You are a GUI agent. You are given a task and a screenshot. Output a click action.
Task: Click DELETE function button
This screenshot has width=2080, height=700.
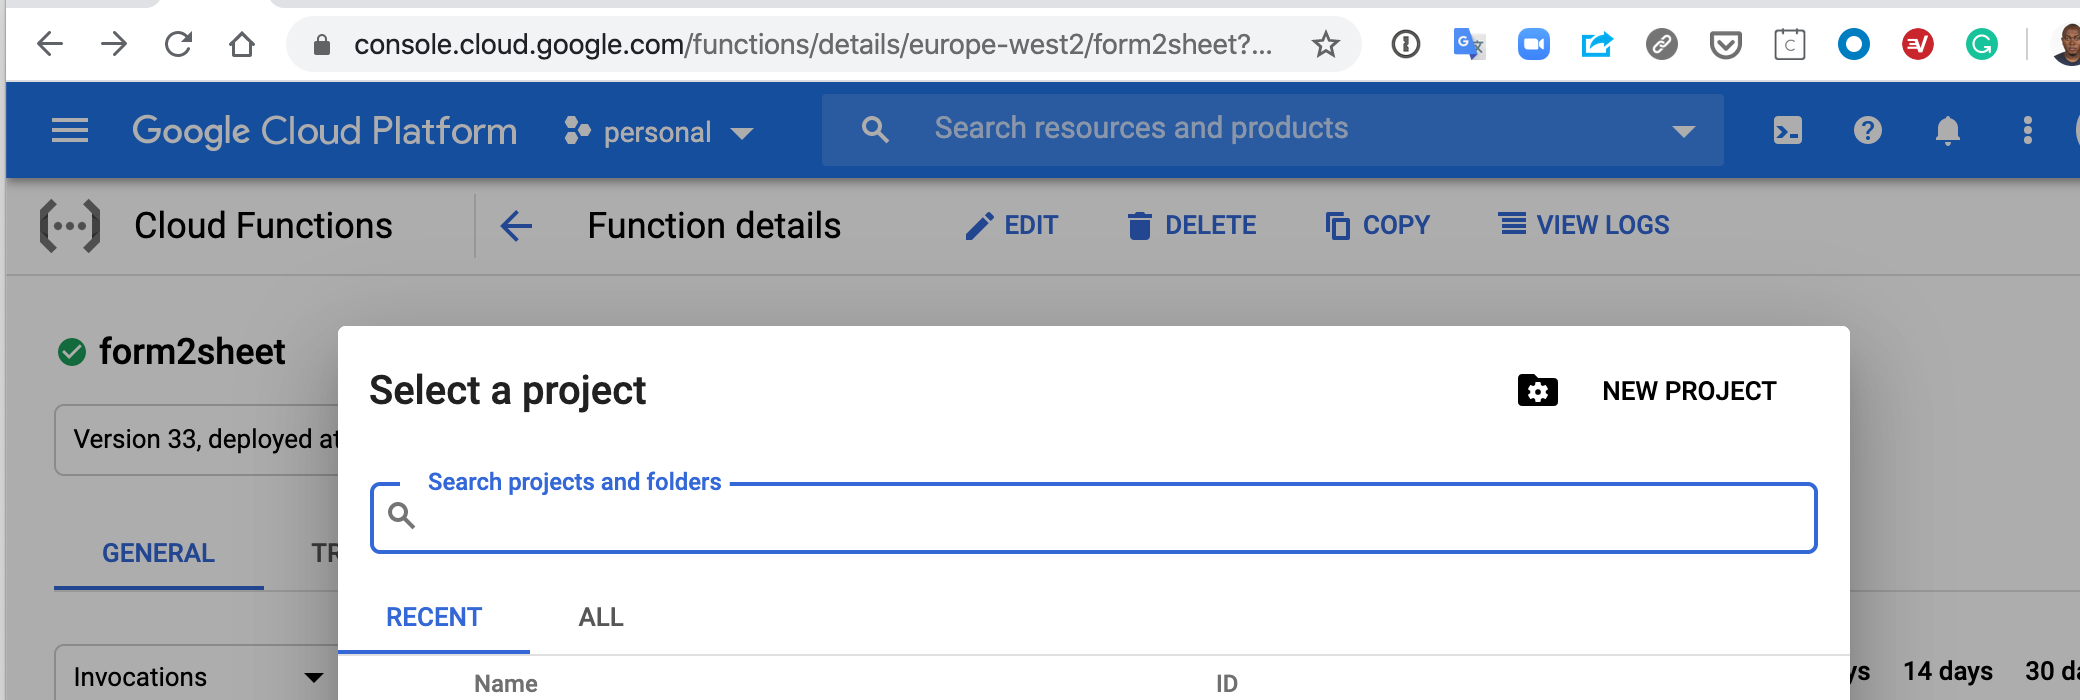click(x=1191, y=225)
